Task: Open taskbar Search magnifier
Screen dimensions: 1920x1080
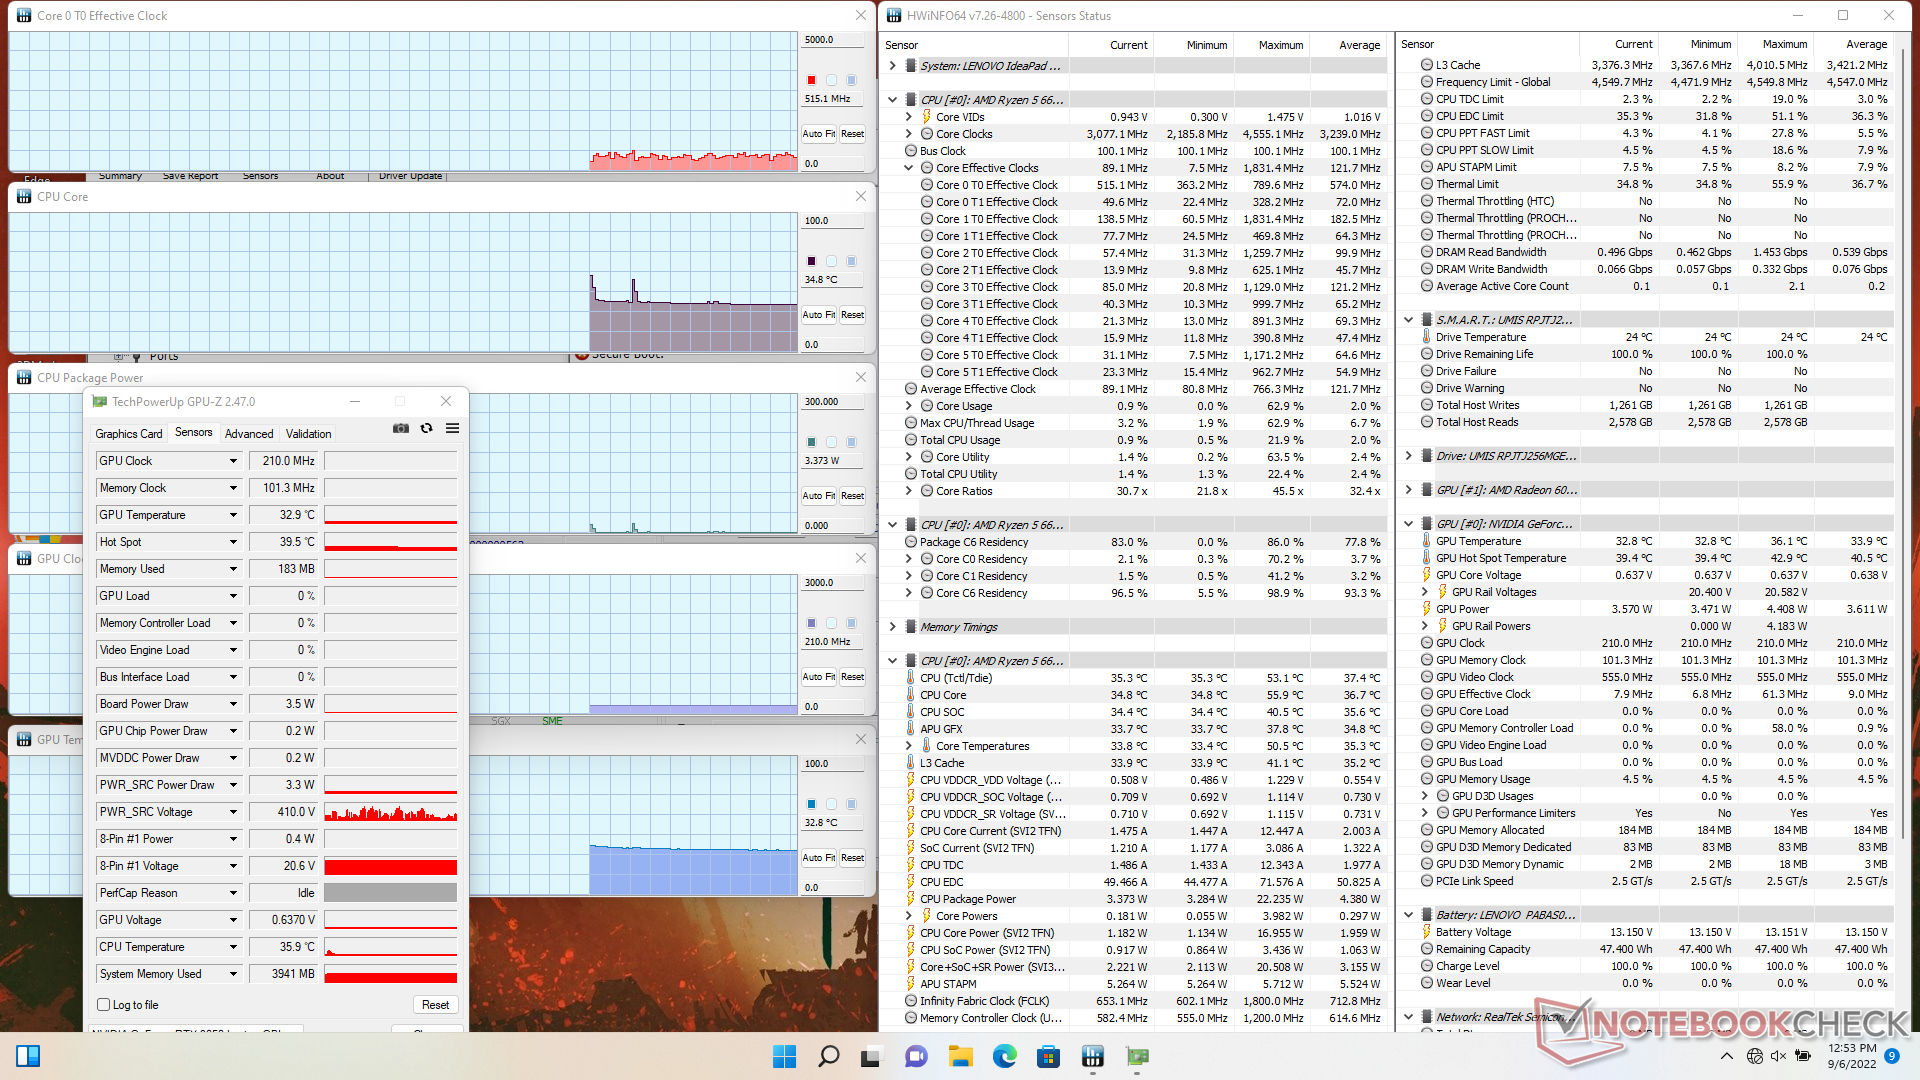Action: [x=828, y=1056]
